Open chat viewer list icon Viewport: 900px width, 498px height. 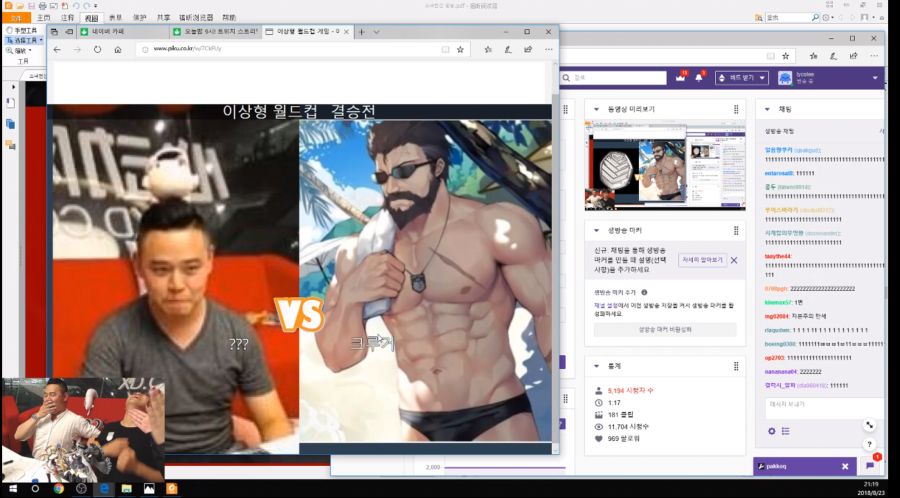pos(786,431)
